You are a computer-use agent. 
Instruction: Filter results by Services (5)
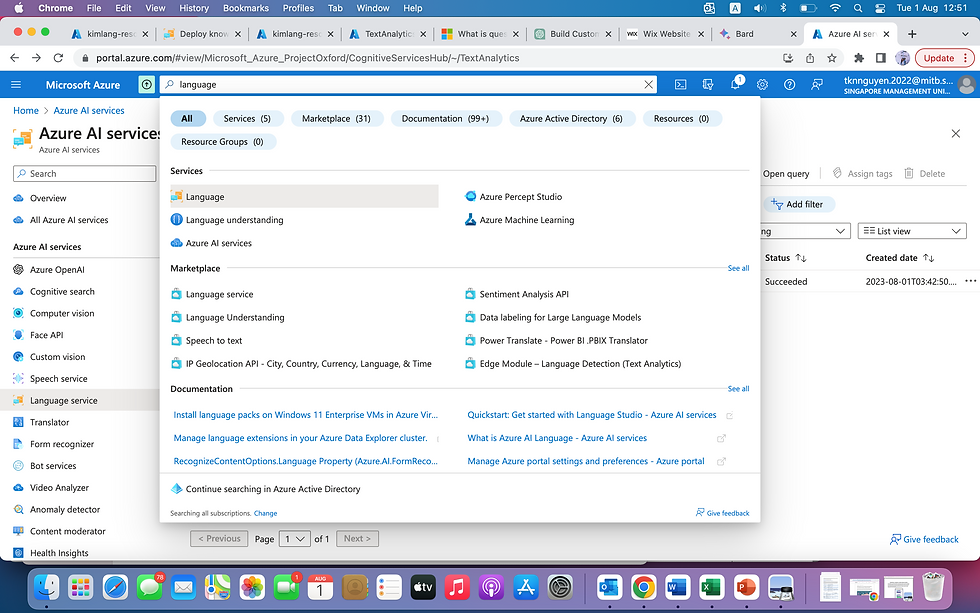pyautogui.click(x=248, y=119)
